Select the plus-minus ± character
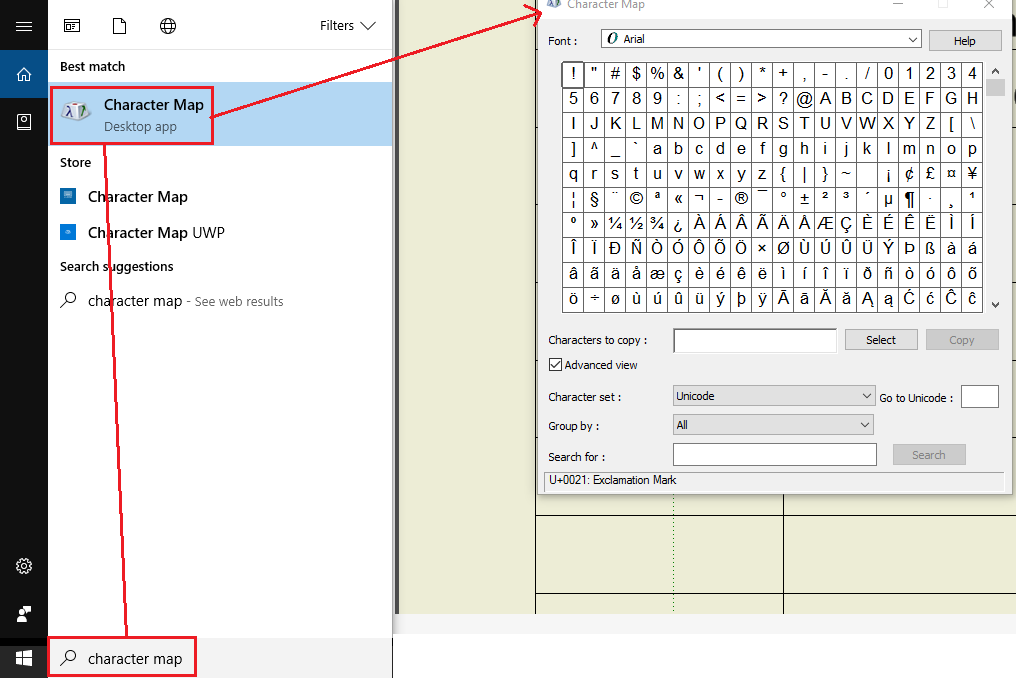The height and width of the screenshot is (678, 1016). click(x=804, y=198)
